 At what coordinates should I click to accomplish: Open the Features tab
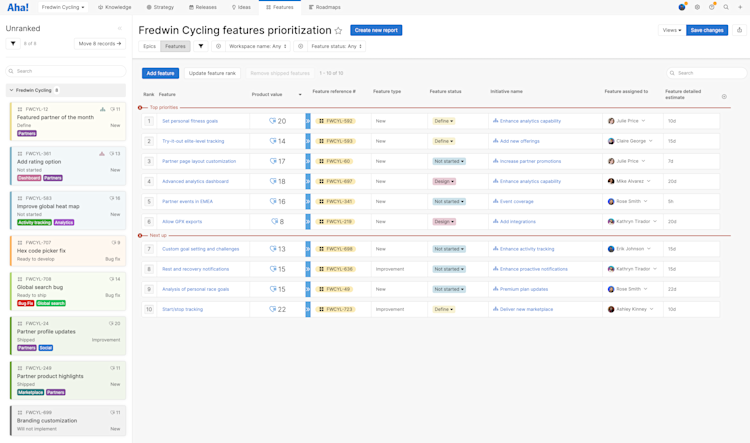pos(280,7)
